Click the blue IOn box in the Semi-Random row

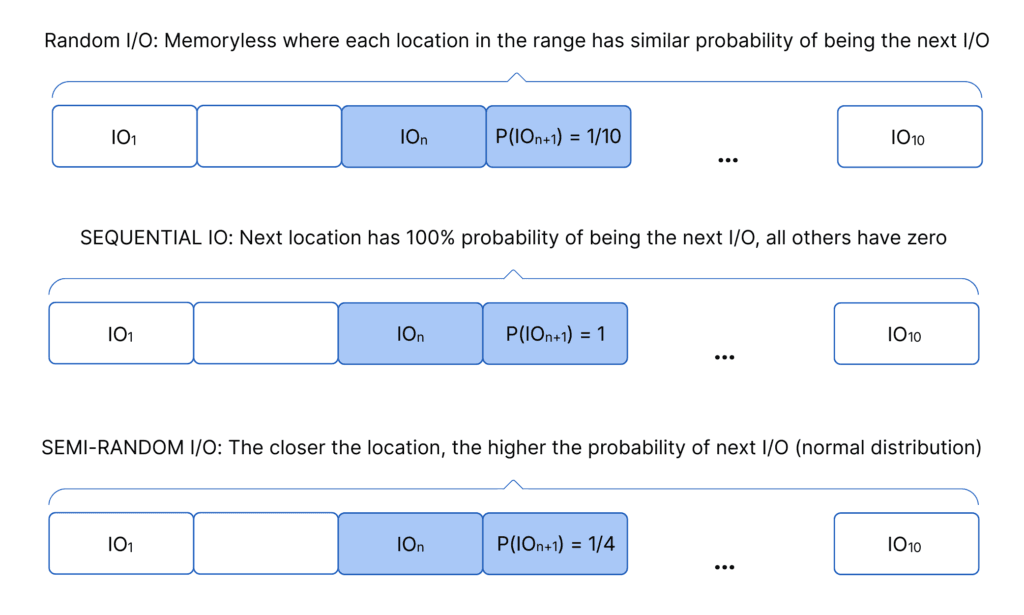point(410,544)
